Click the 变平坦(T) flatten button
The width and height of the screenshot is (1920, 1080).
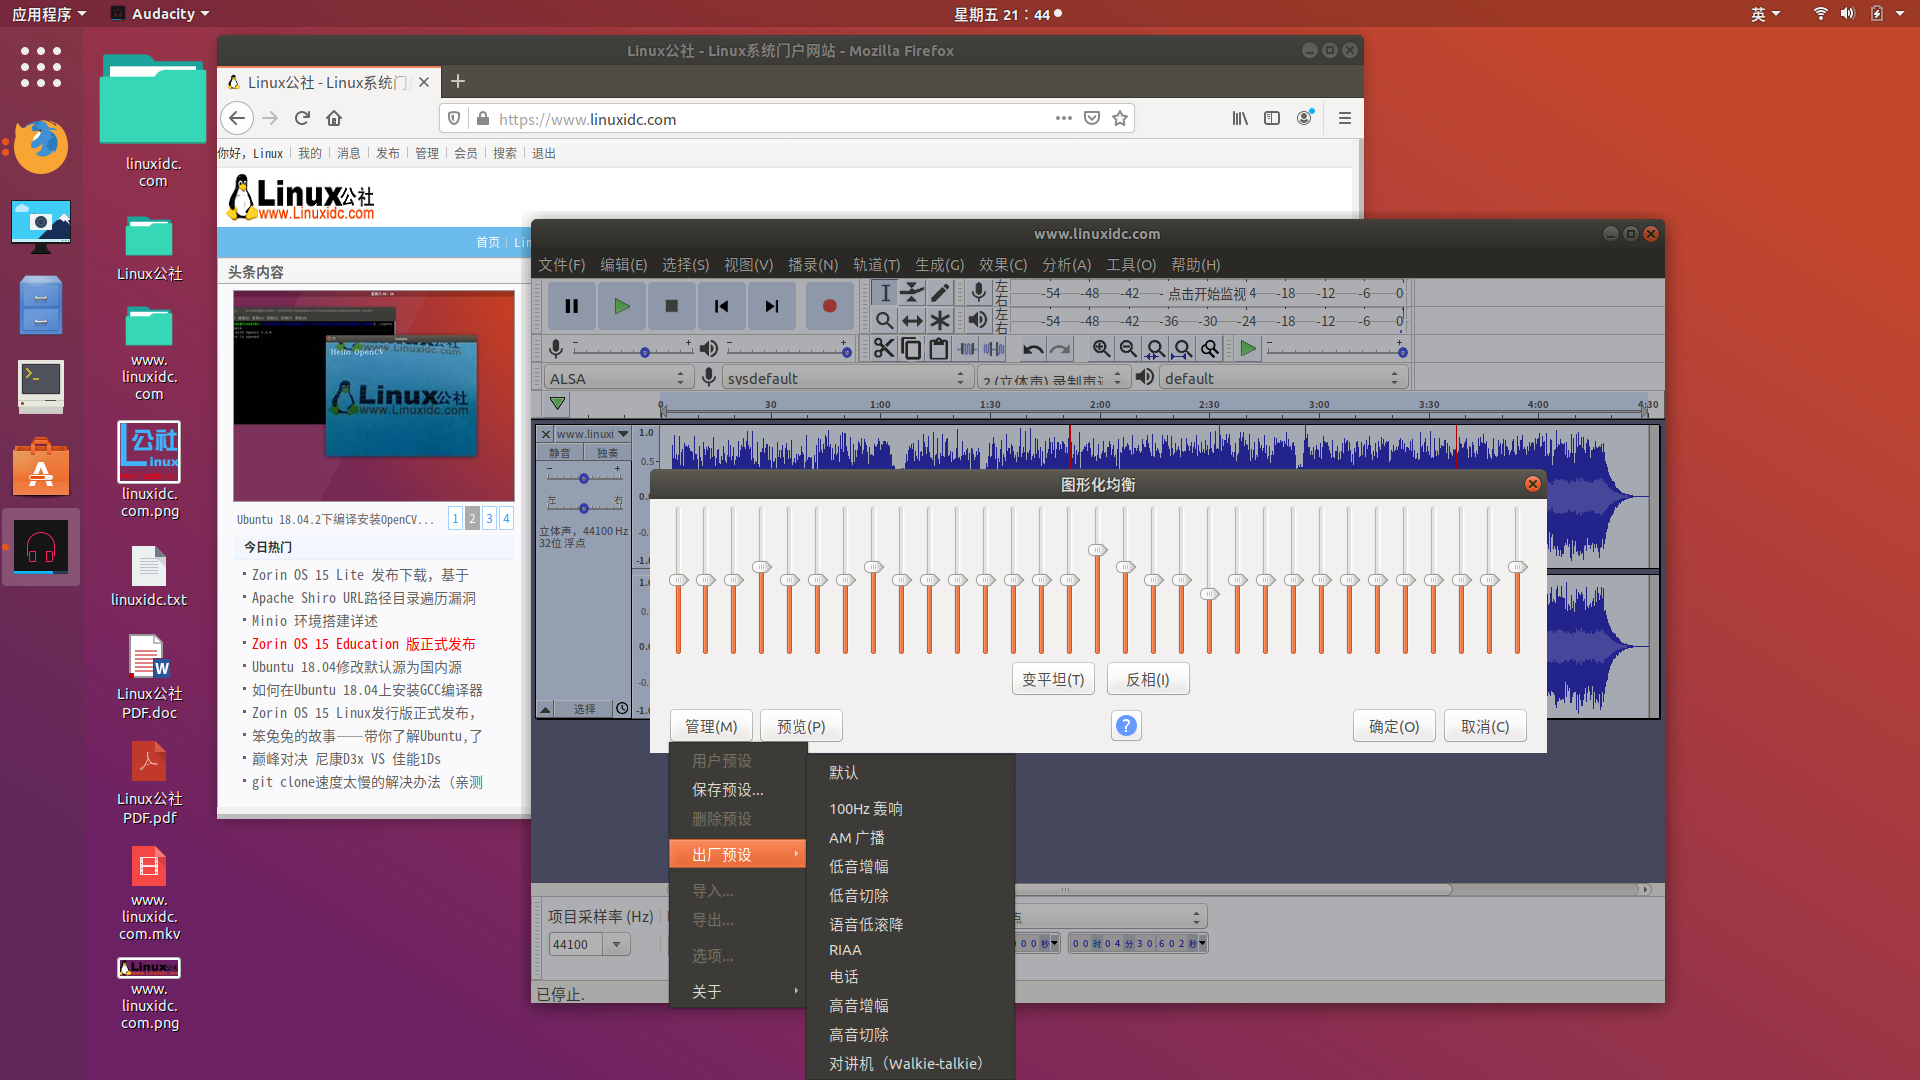(x=1053, y=679)
